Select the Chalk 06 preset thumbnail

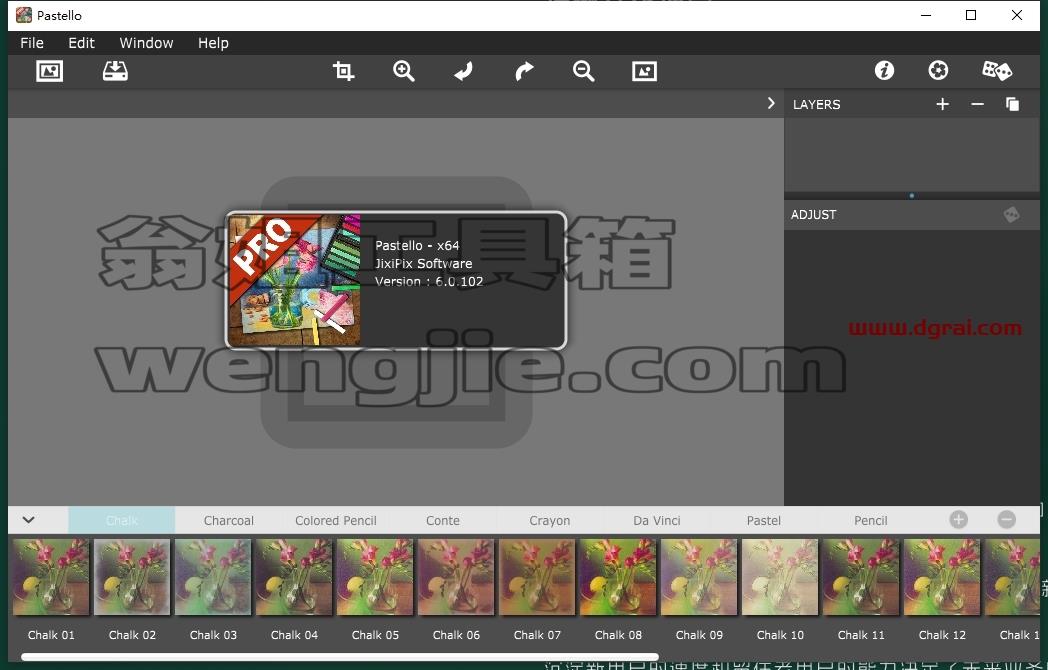pyautogui.click(x=456, y=577)
